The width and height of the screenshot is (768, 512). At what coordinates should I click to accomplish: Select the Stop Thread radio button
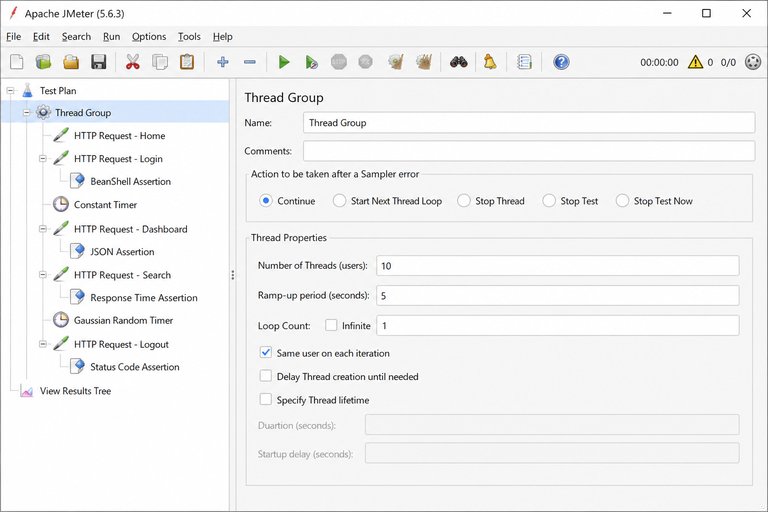point(464,201)
